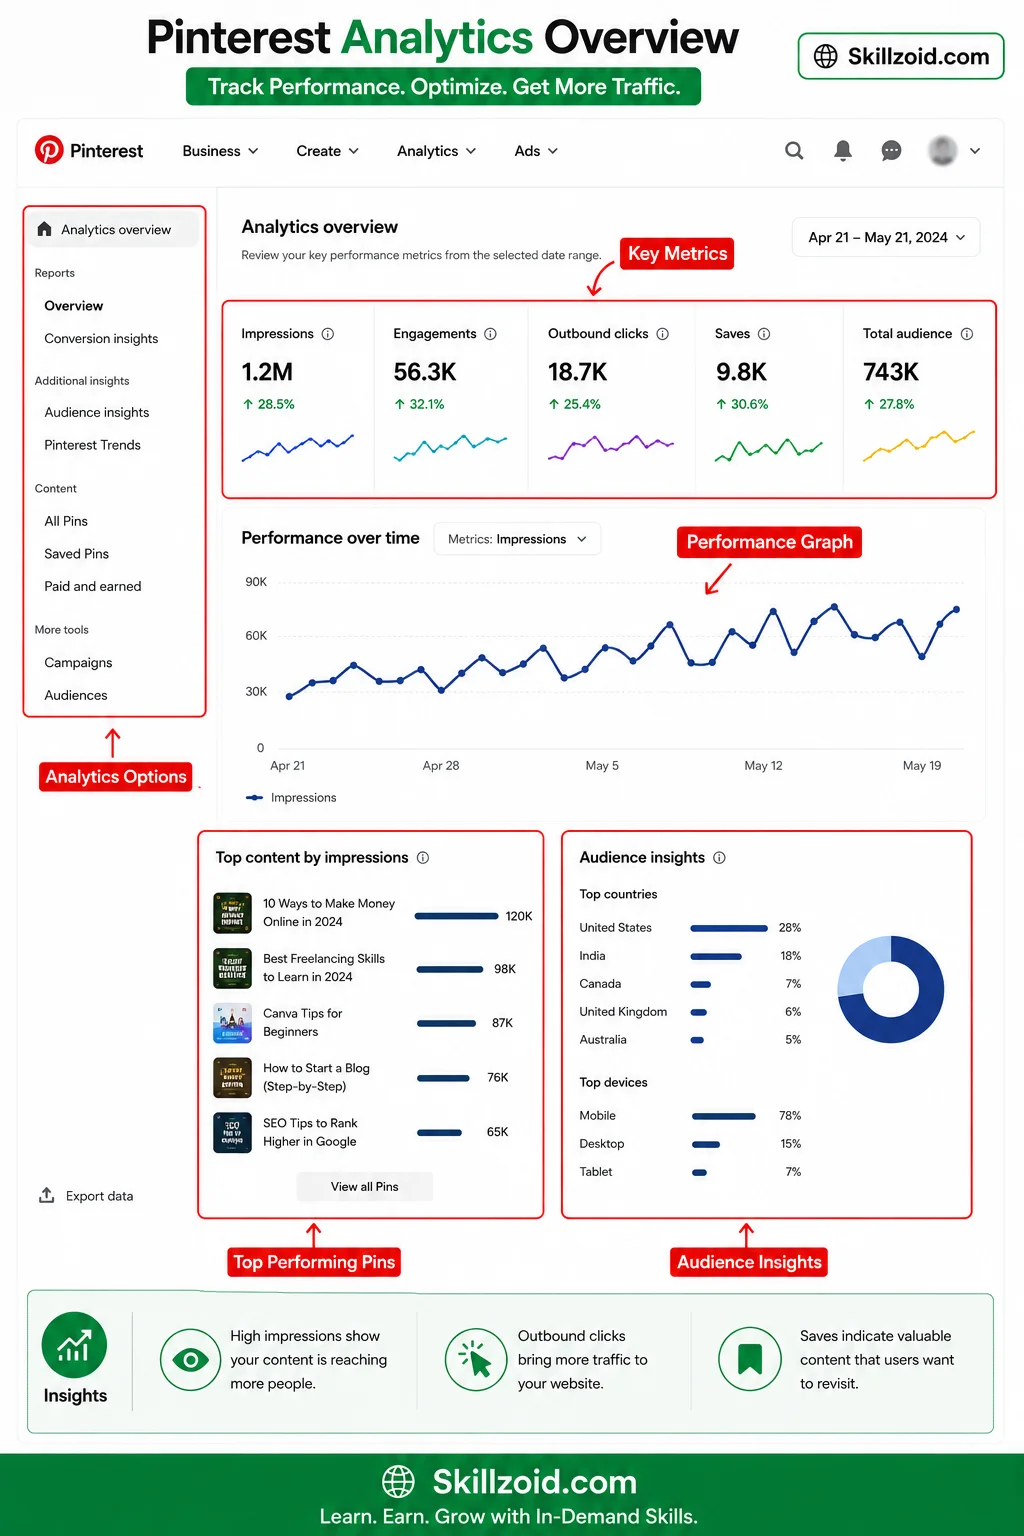Click the Export data link
1024x1536 pixels.
click(86, 1196)
